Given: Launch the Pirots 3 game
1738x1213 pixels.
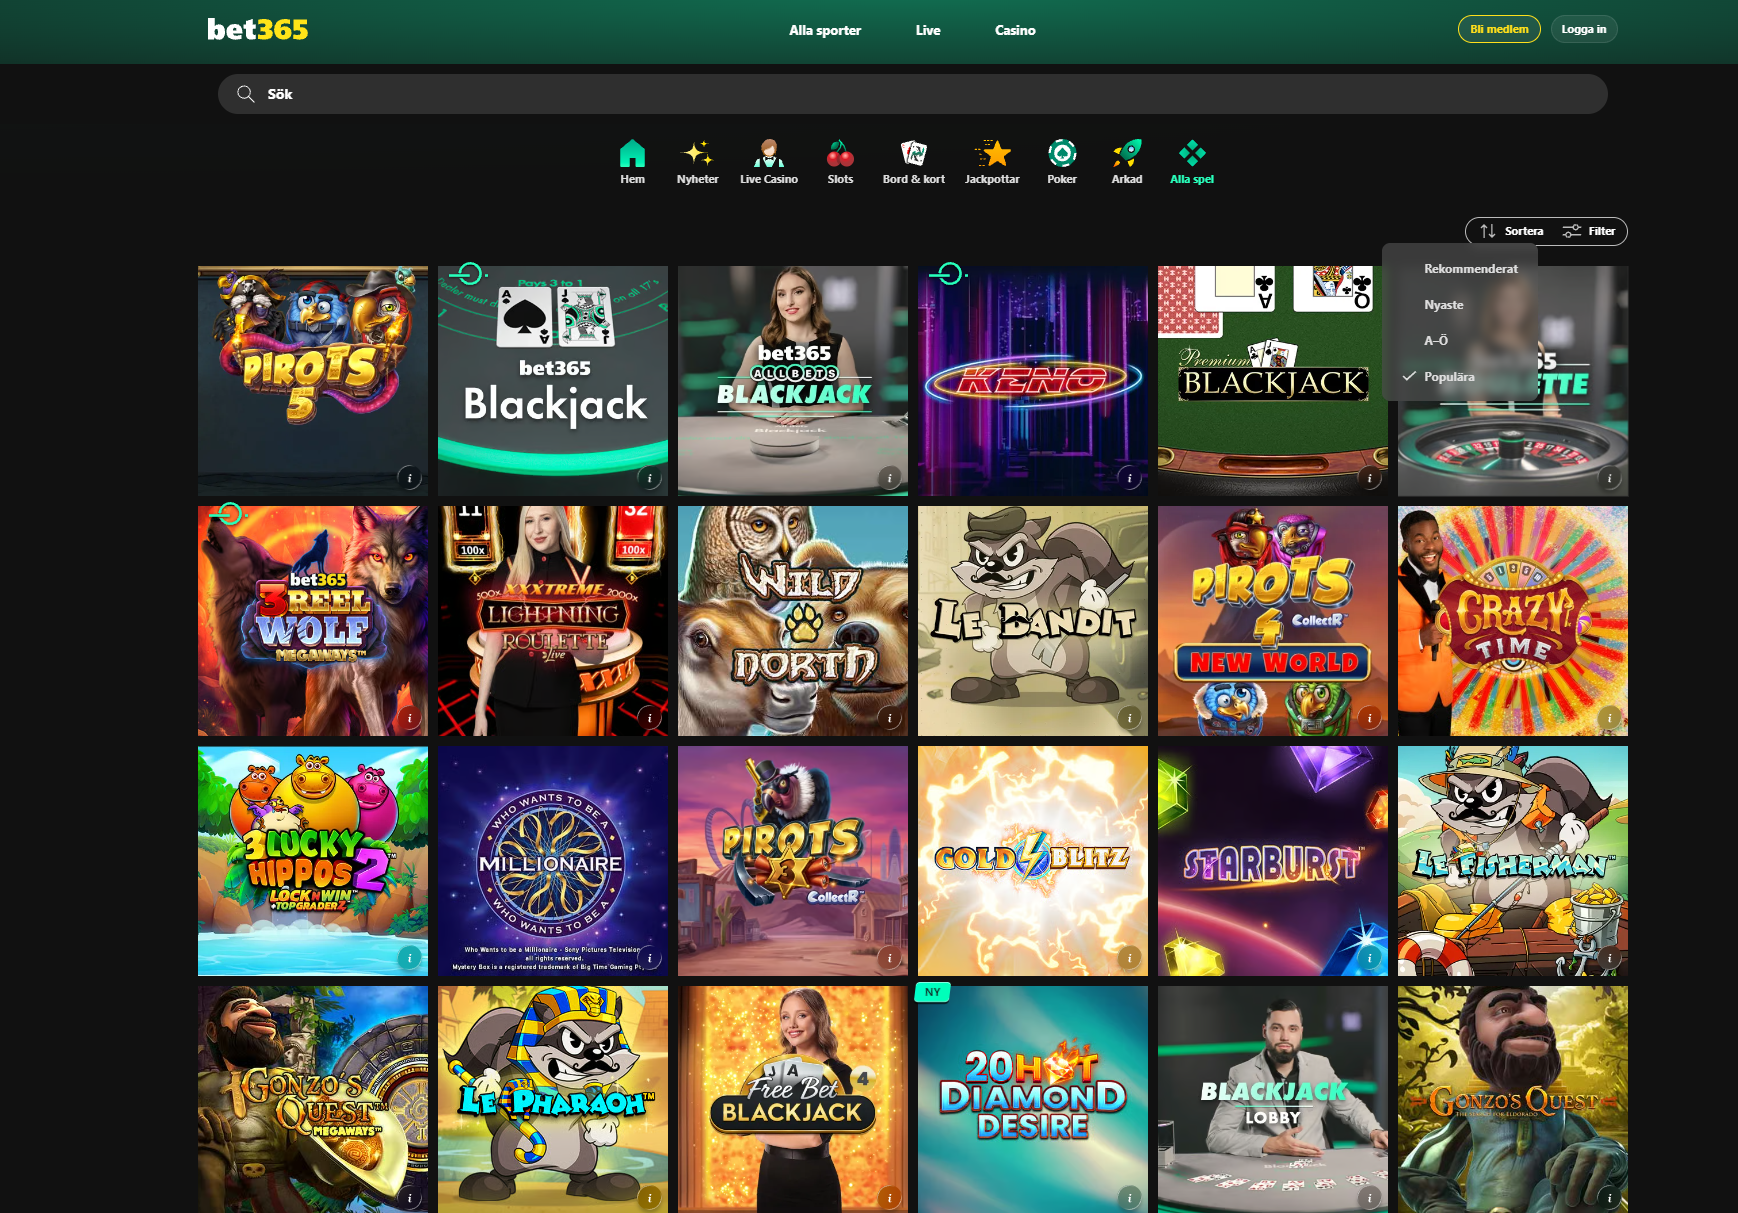Looking at the screenshot, I should (793, 861).
